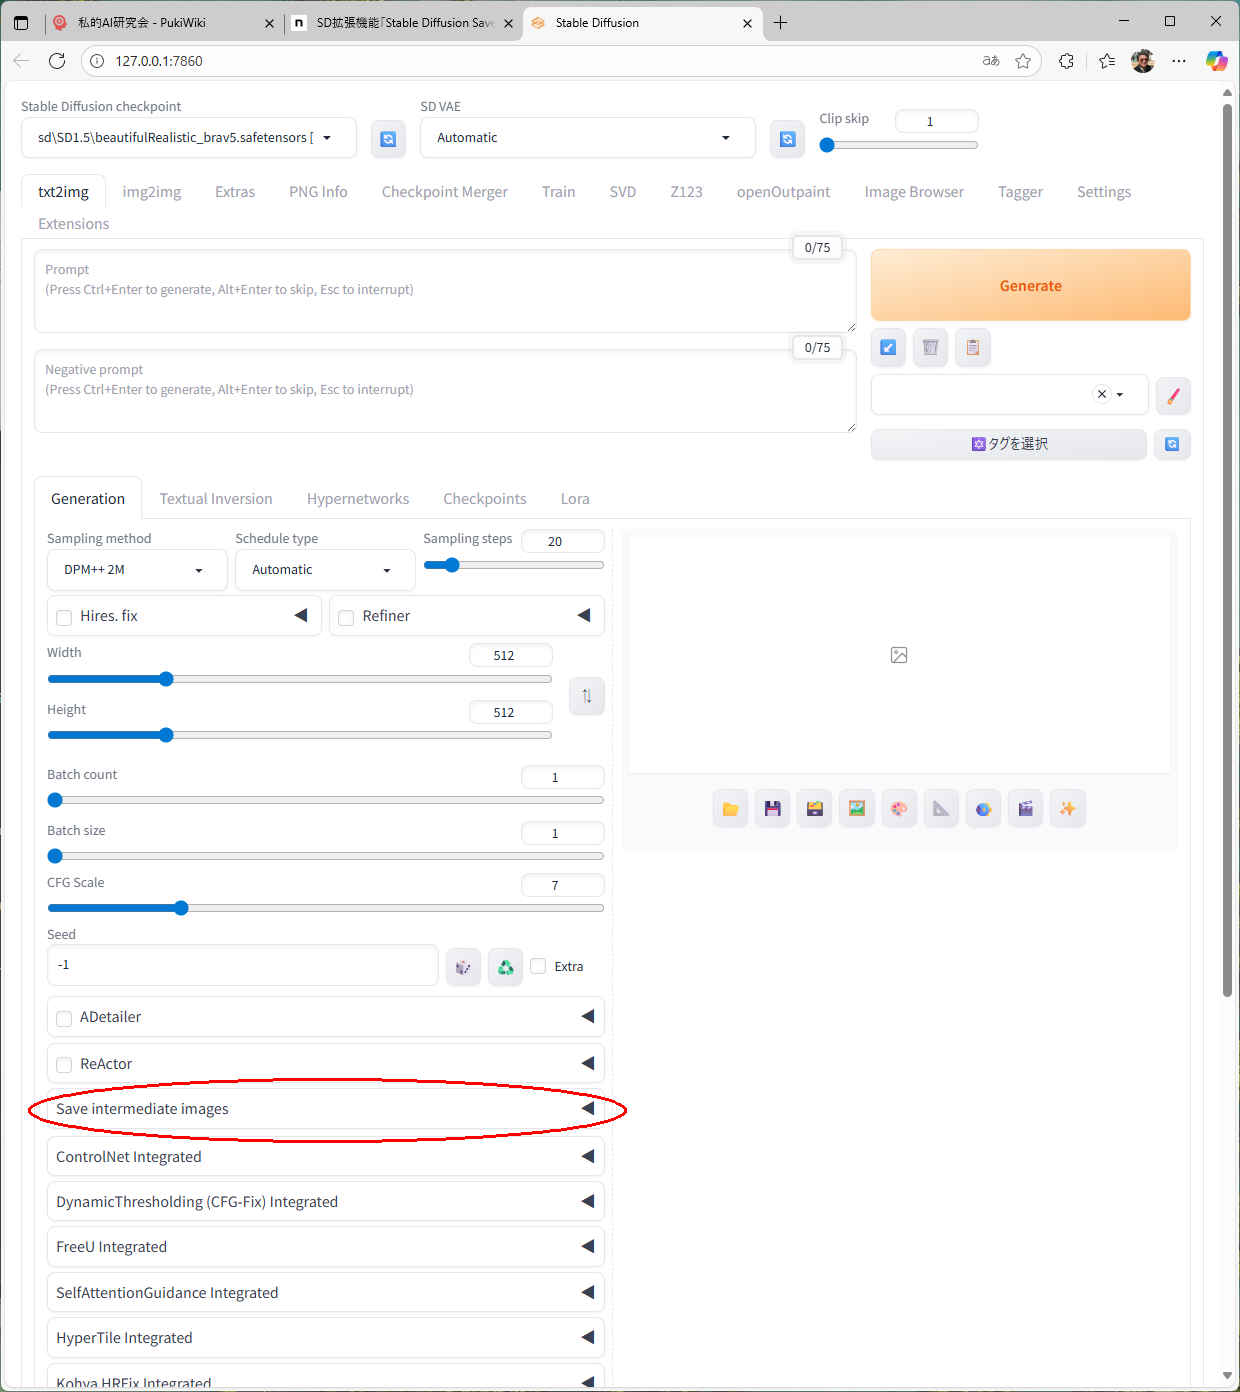Click the タグを選択 button
Image resolution: width=1240 pixels, height=1392 pixels.
pos(1008,444)
